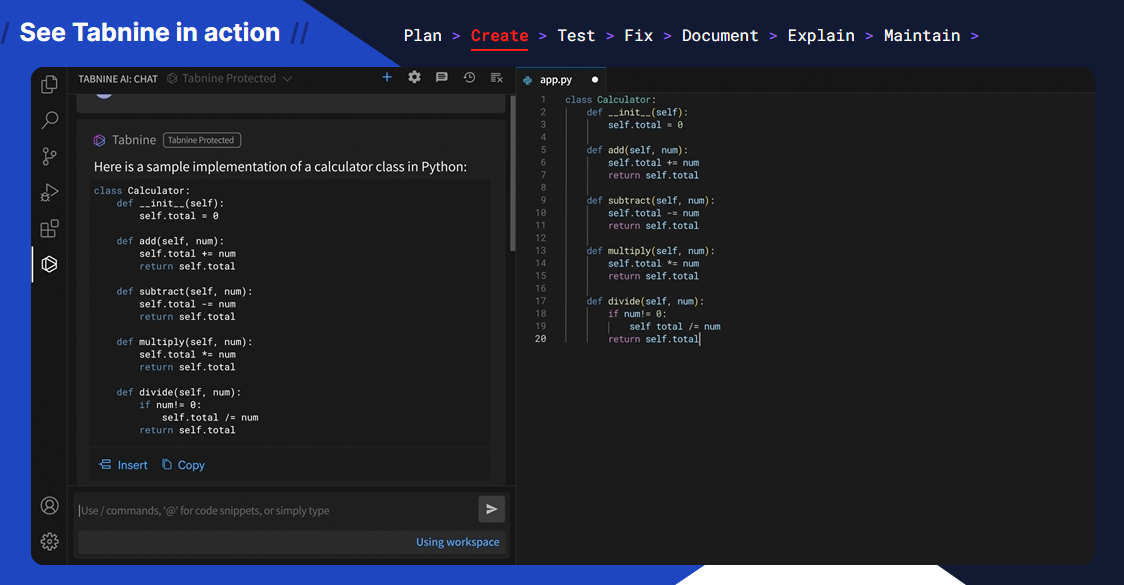Click 'if num!= 0:' in the editor
The width and height of the screenshot is (1124, 585).
[637, 314]
